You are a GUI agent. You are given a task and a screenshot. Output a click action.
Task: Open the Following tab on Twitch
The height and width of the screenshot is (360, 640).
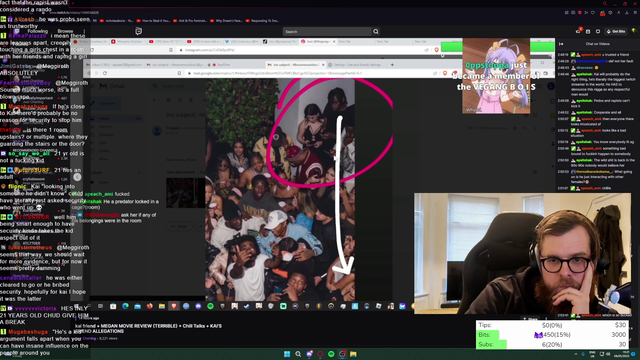38,31
